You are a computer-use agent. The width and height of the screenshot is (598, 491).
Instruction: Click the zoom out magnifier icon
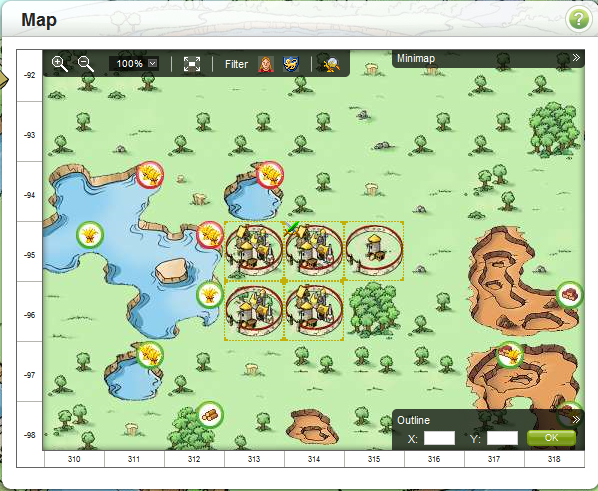[86, 64]
